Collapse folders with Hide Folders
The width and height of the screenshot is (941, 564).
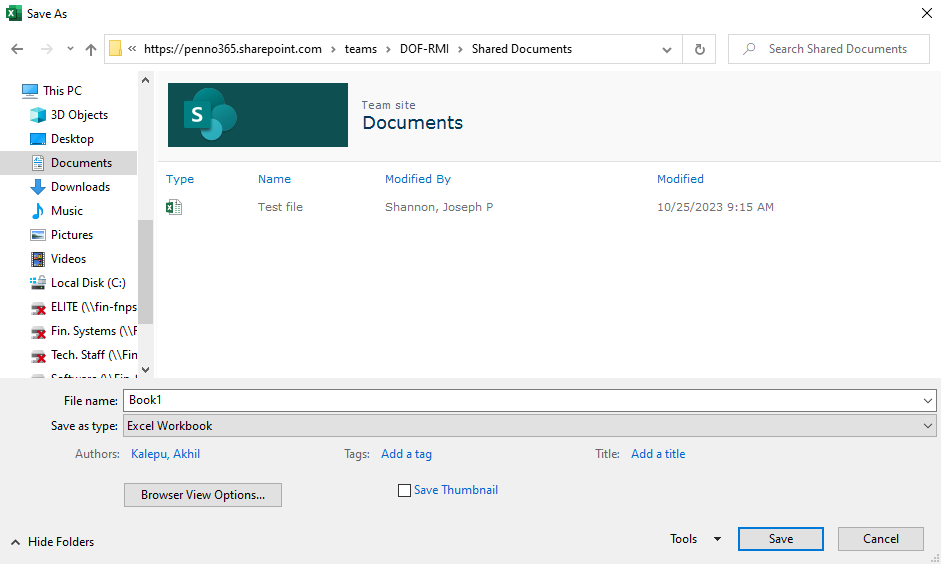(53, 542)
